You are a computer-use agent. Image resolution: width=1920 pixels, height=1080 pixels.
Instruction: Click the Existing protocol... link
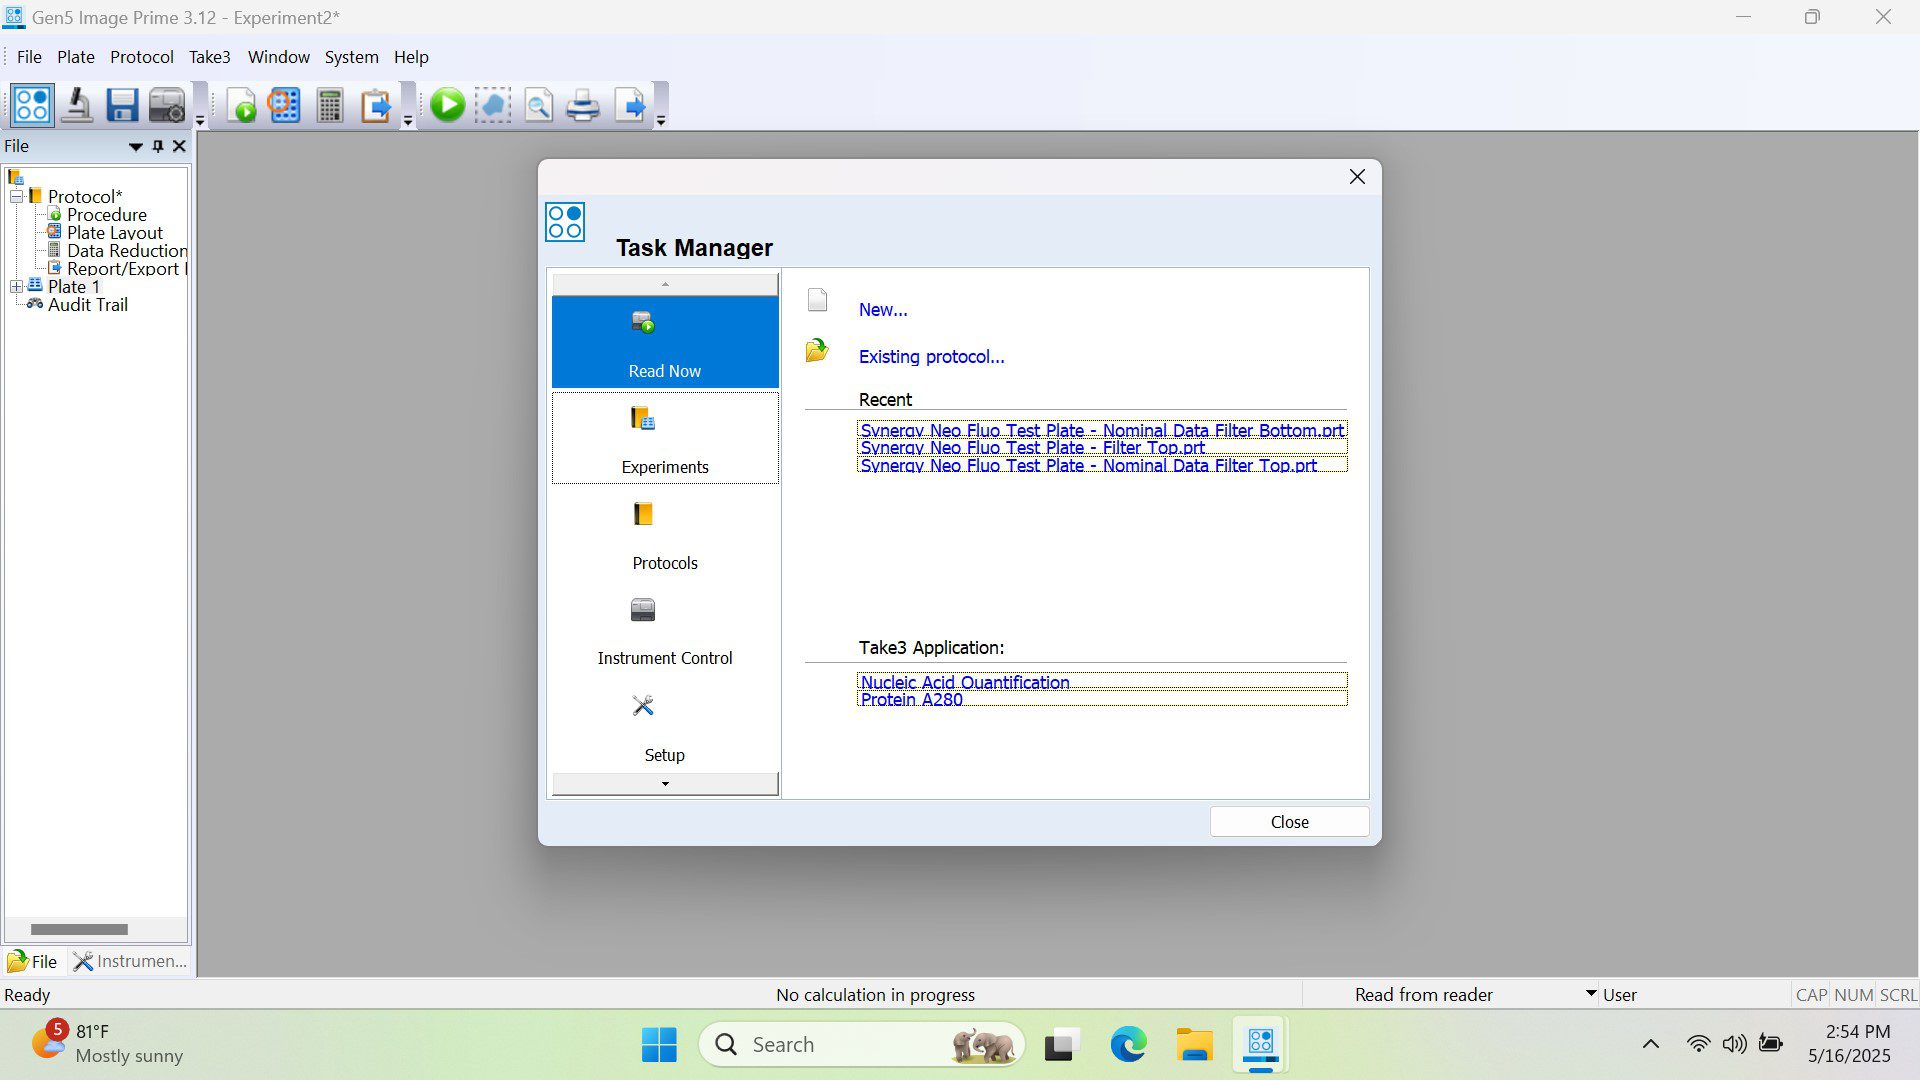930,357
